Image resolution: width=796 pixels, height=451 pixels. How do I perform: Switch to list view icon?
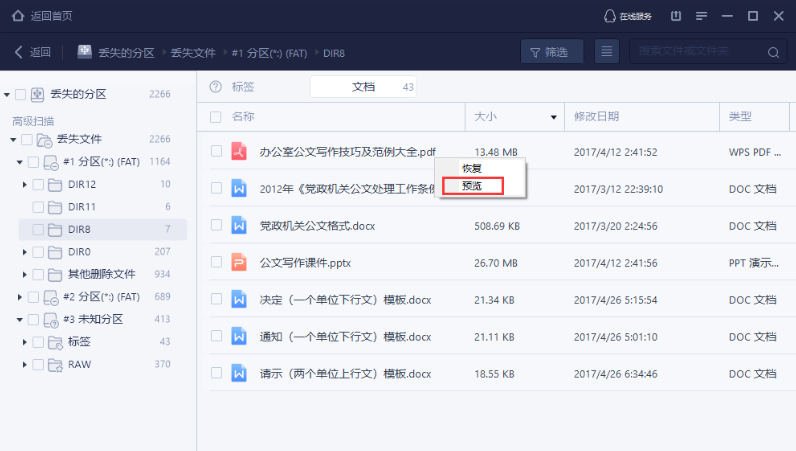pos(605,52)
